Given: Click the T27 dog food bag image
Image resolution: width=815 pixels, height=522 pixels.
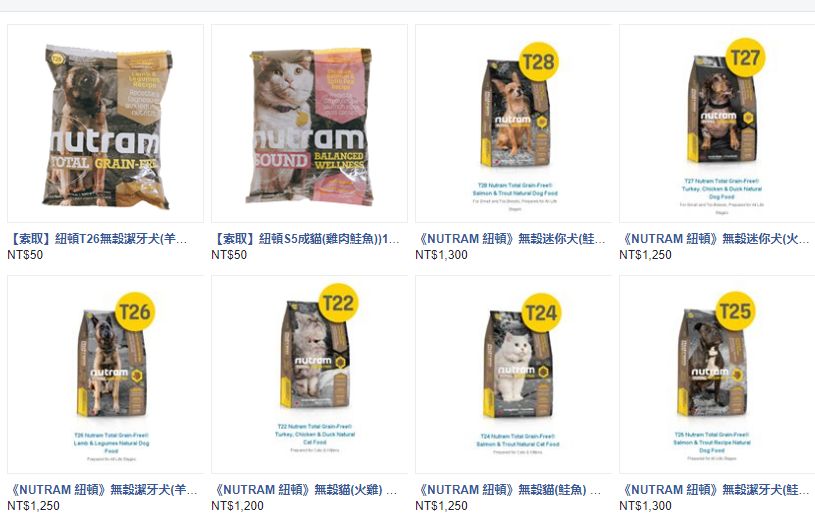Looking at the screenshot, I should click(717, 124).
